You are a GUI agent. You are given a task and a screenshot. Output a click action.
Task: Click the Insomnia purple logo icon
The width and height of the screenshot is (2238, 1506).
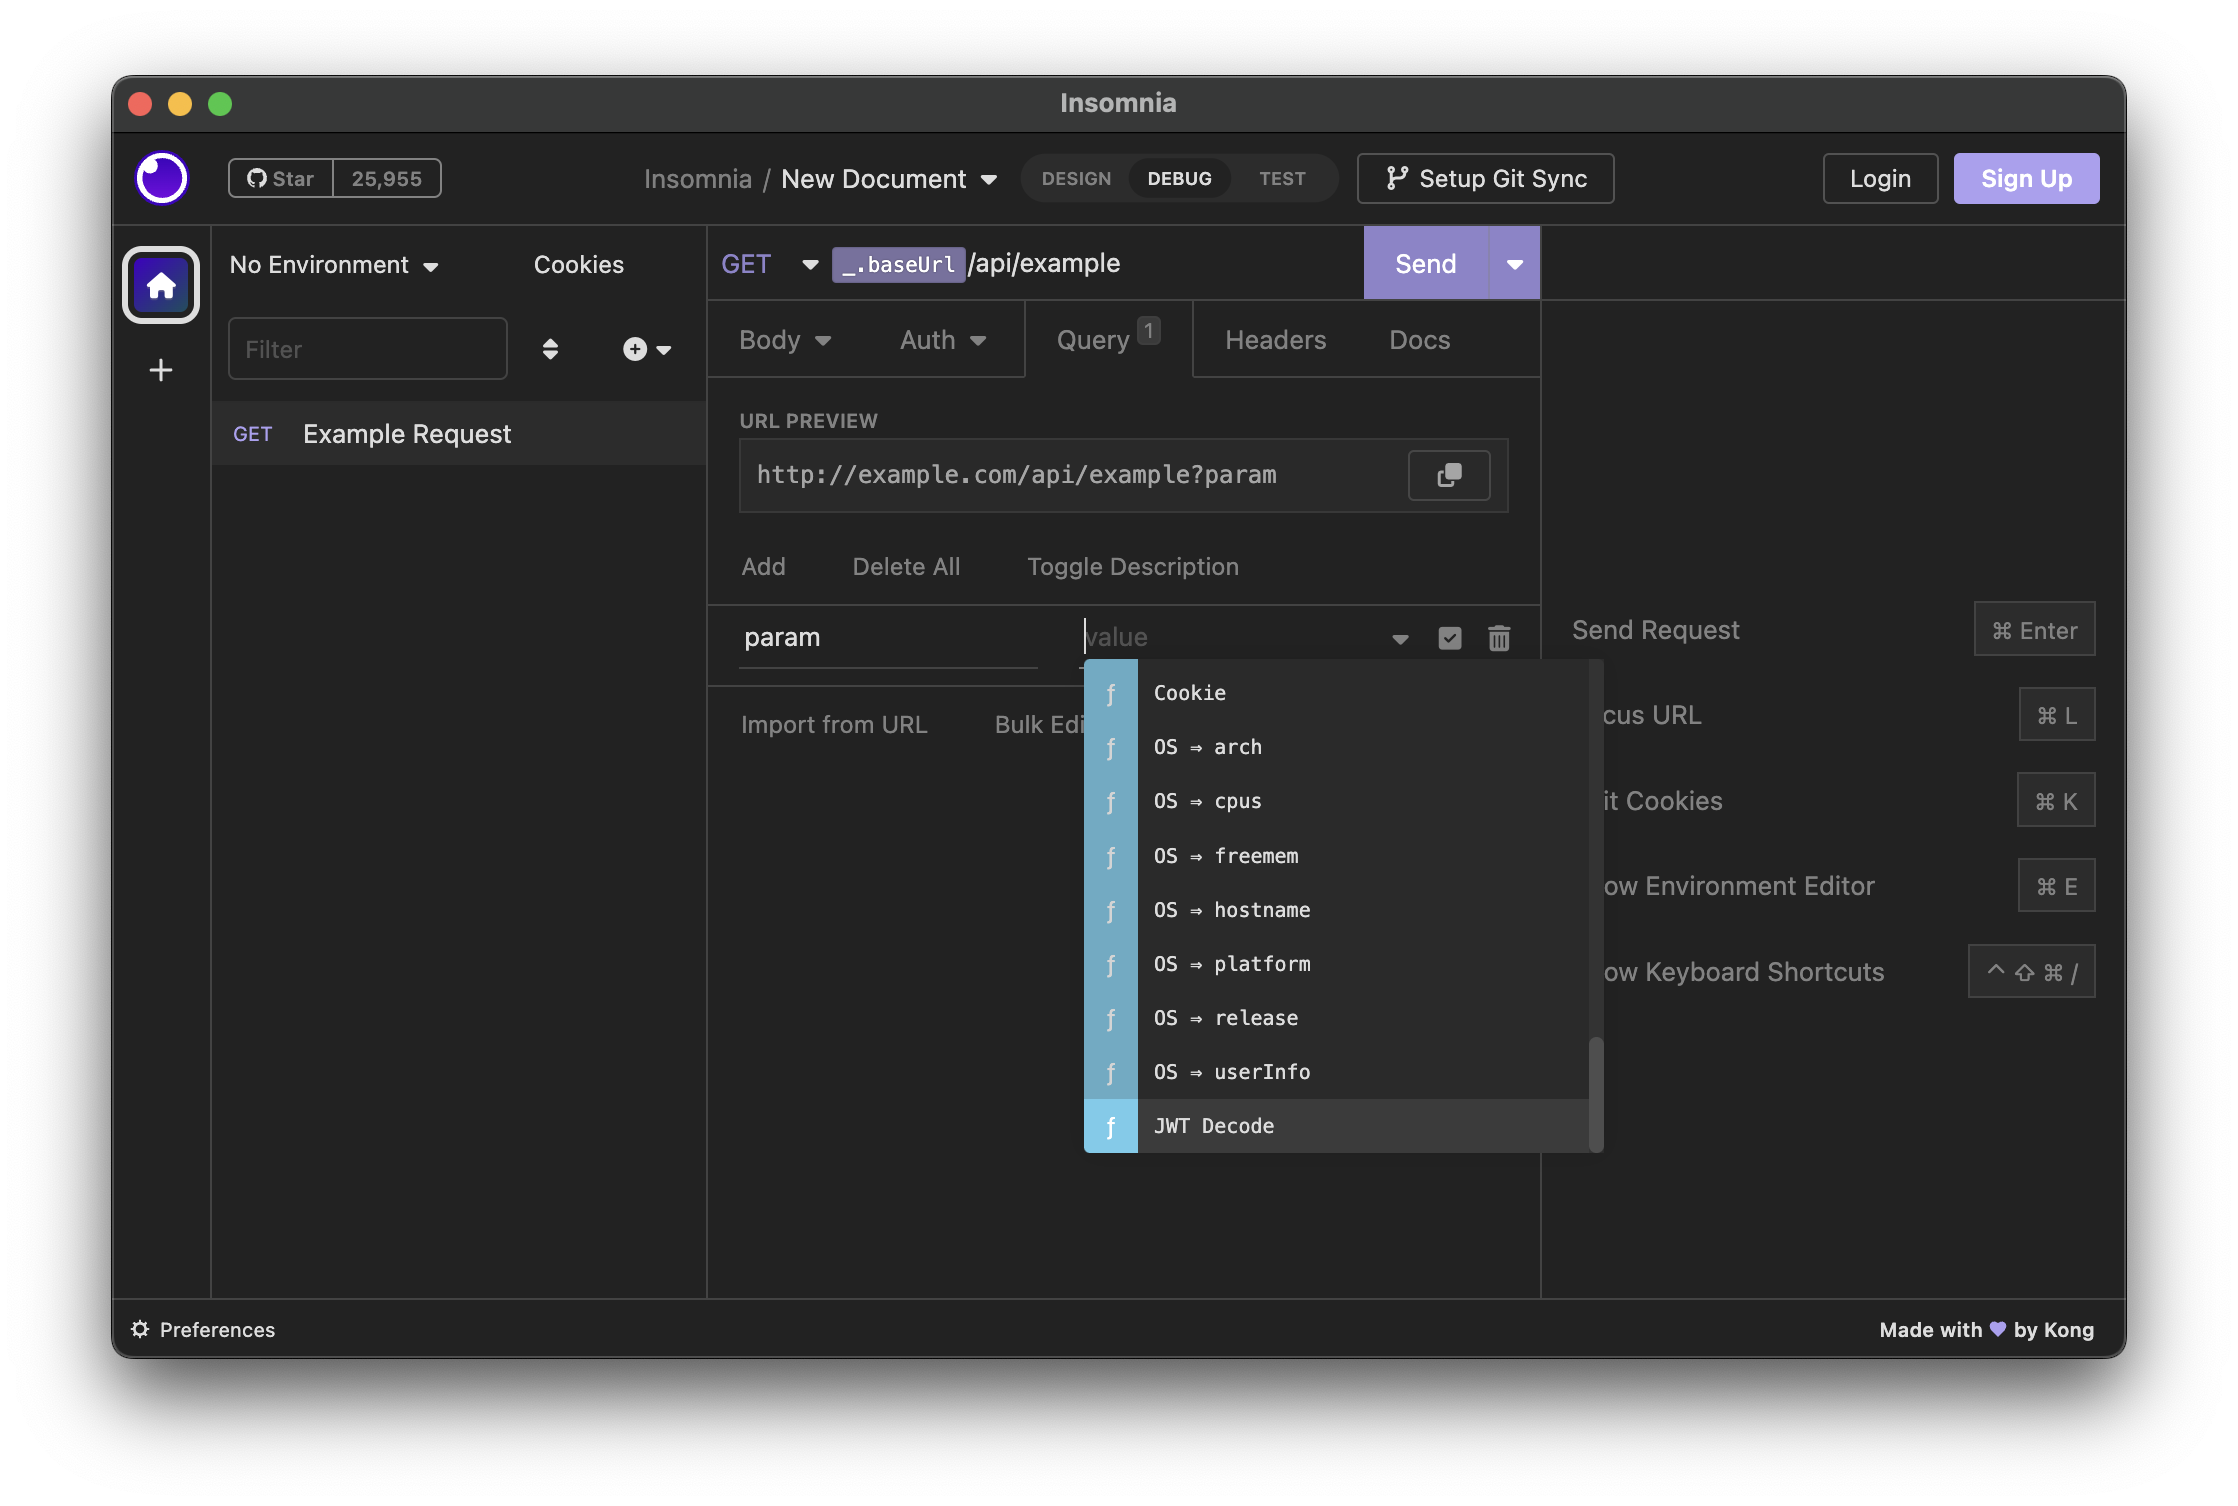[161, 178]
